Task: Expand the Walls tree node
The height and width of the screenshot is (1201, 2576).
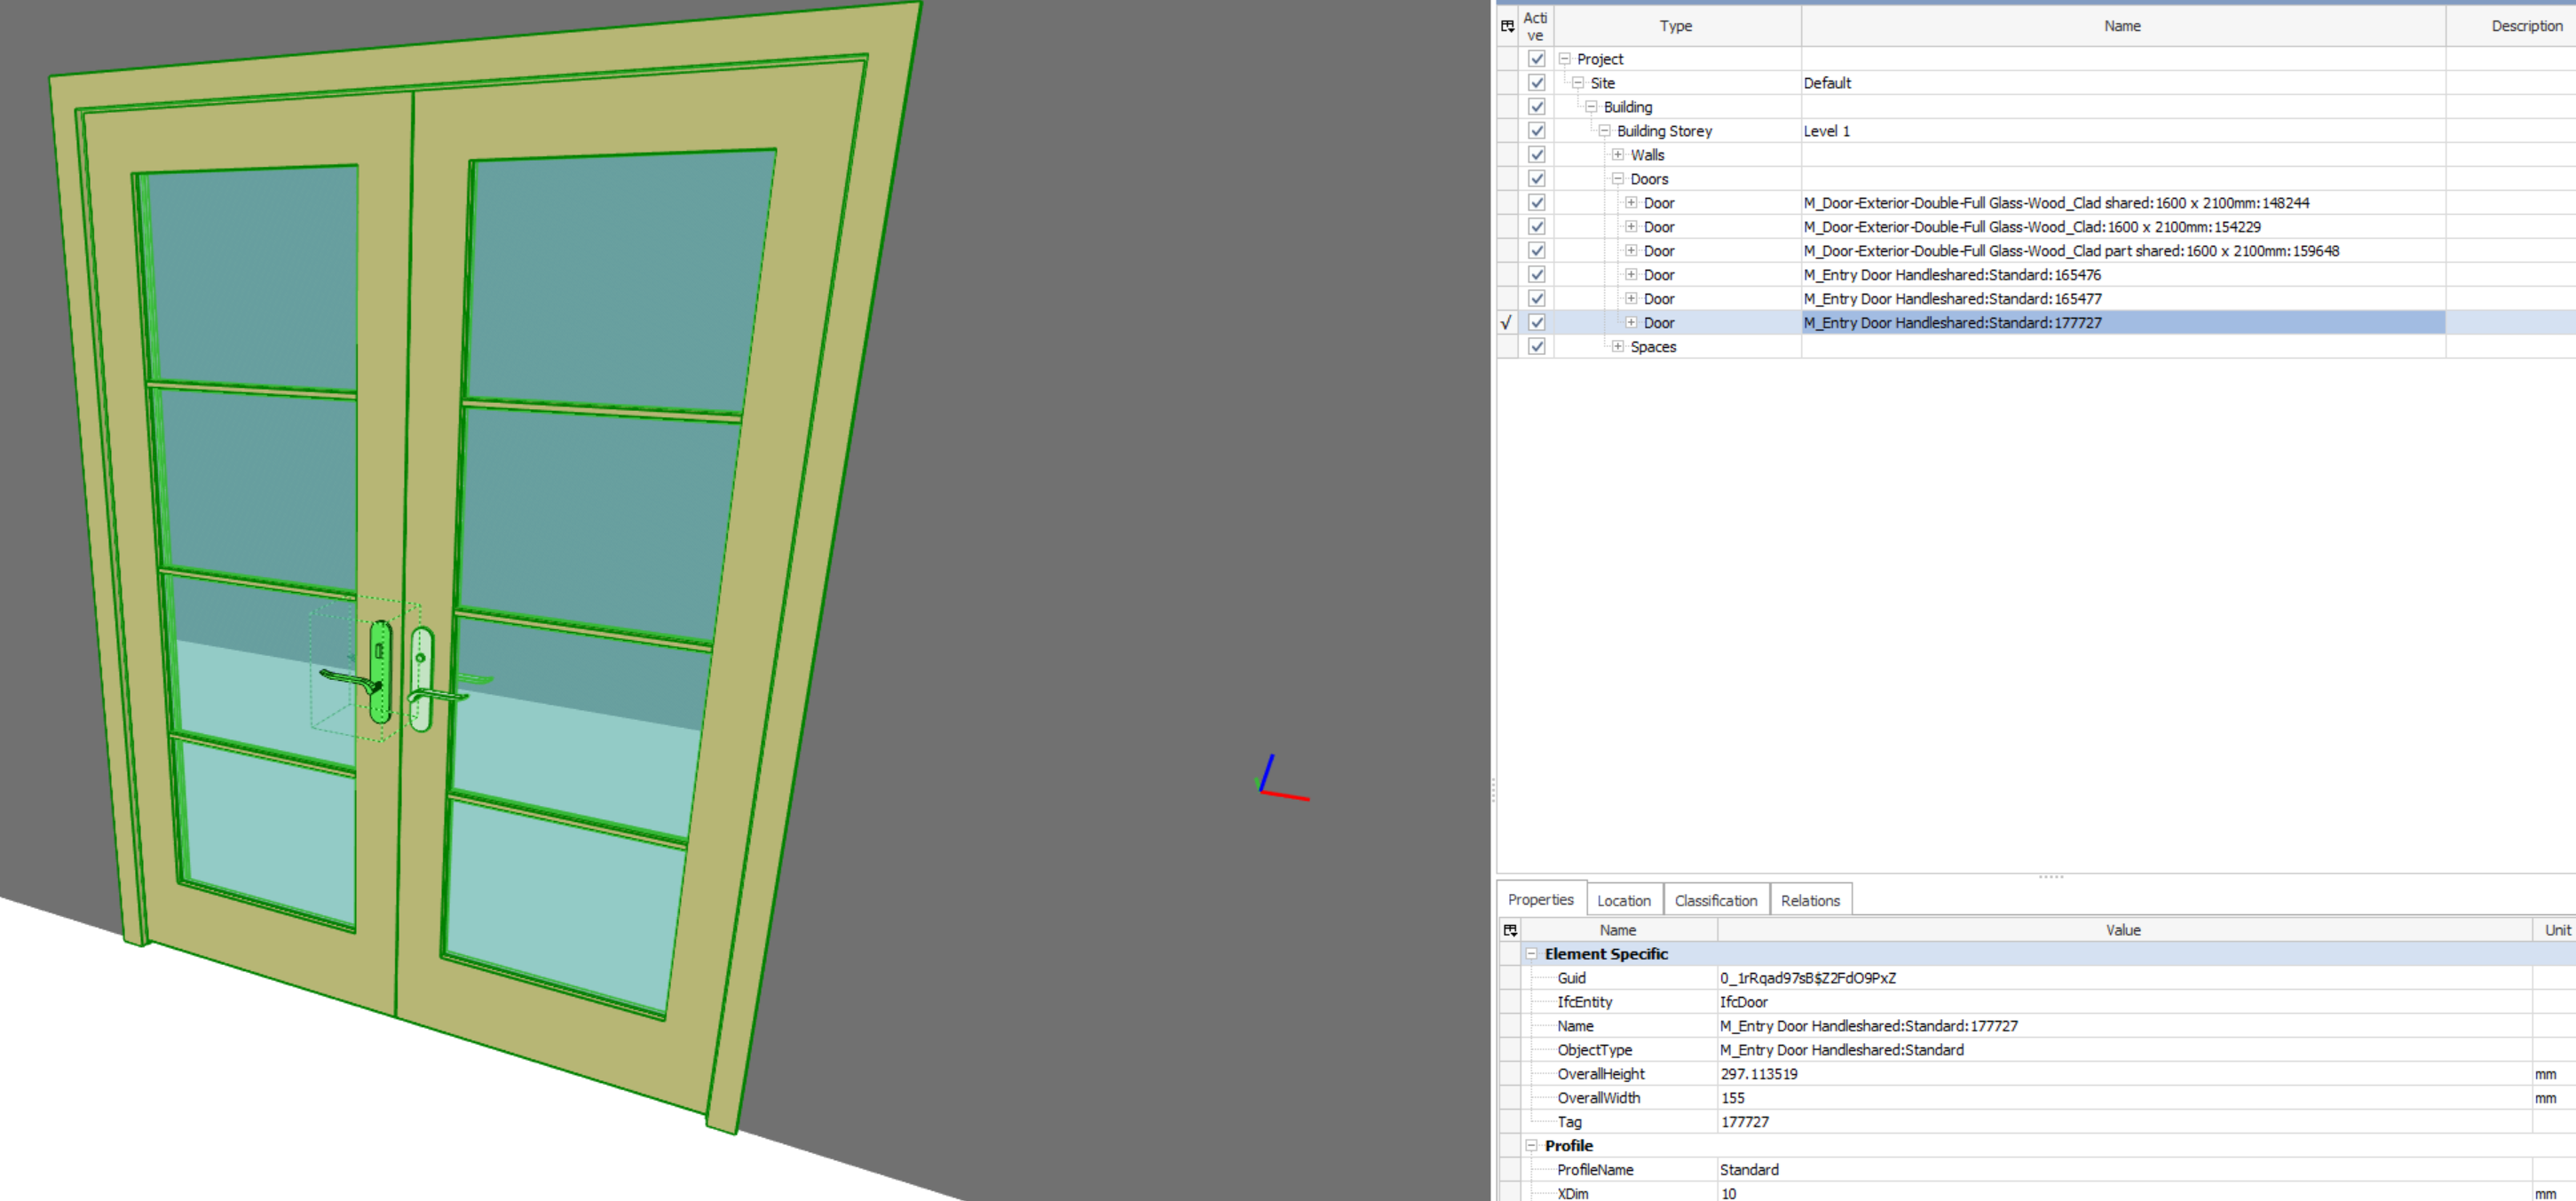Action: [1618, 154]
